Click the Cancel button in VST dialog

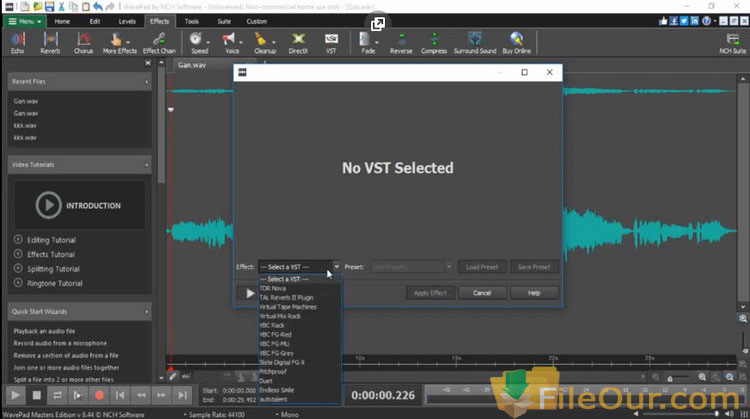482,293
